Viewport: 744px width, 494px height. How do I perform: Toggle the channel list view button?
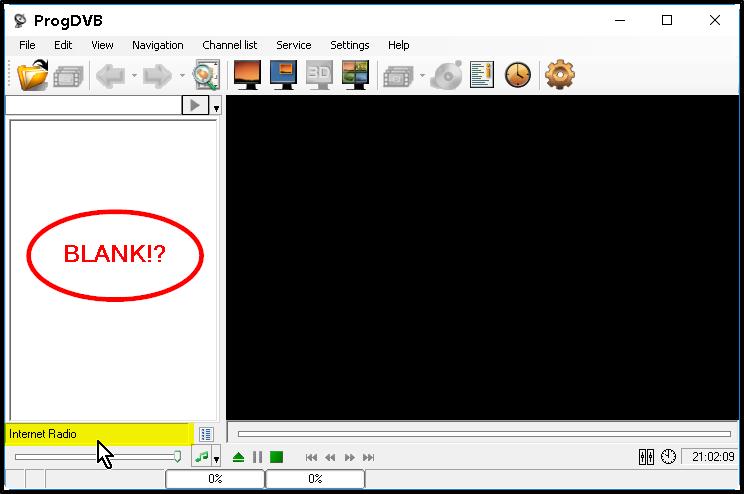coord(206,434)
